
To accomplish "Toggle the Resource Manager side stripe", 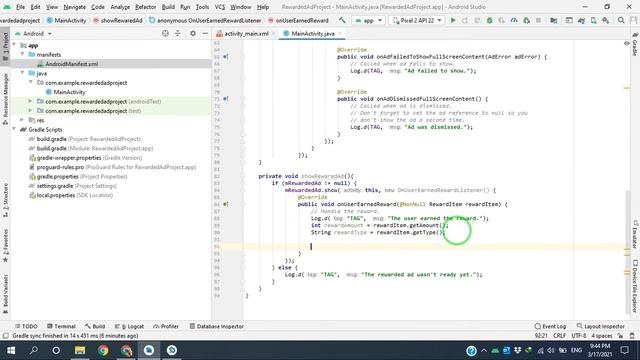I will 5,99.
